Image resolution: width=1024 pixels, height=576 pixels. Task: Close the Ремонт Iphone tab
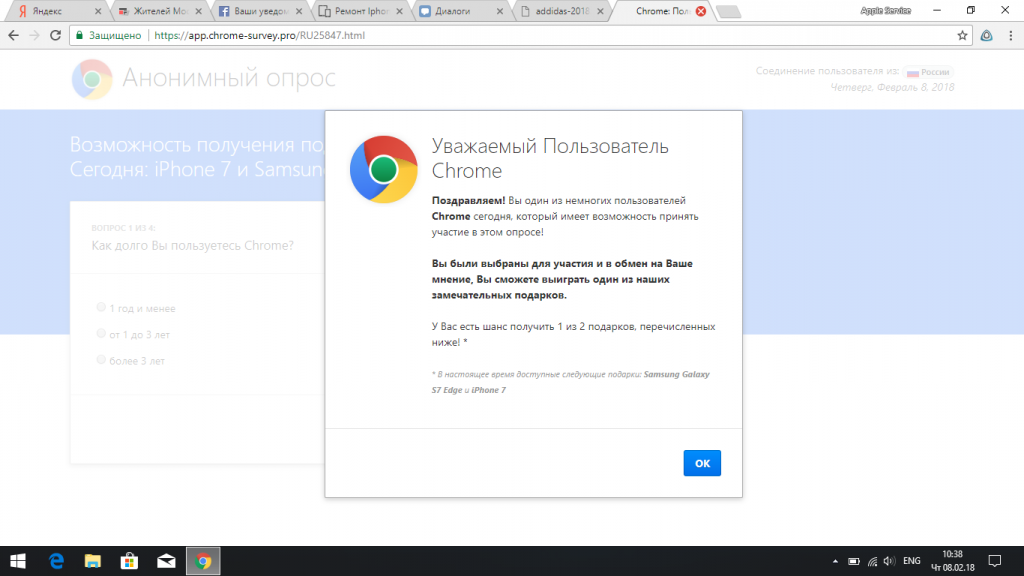point(400,11)
